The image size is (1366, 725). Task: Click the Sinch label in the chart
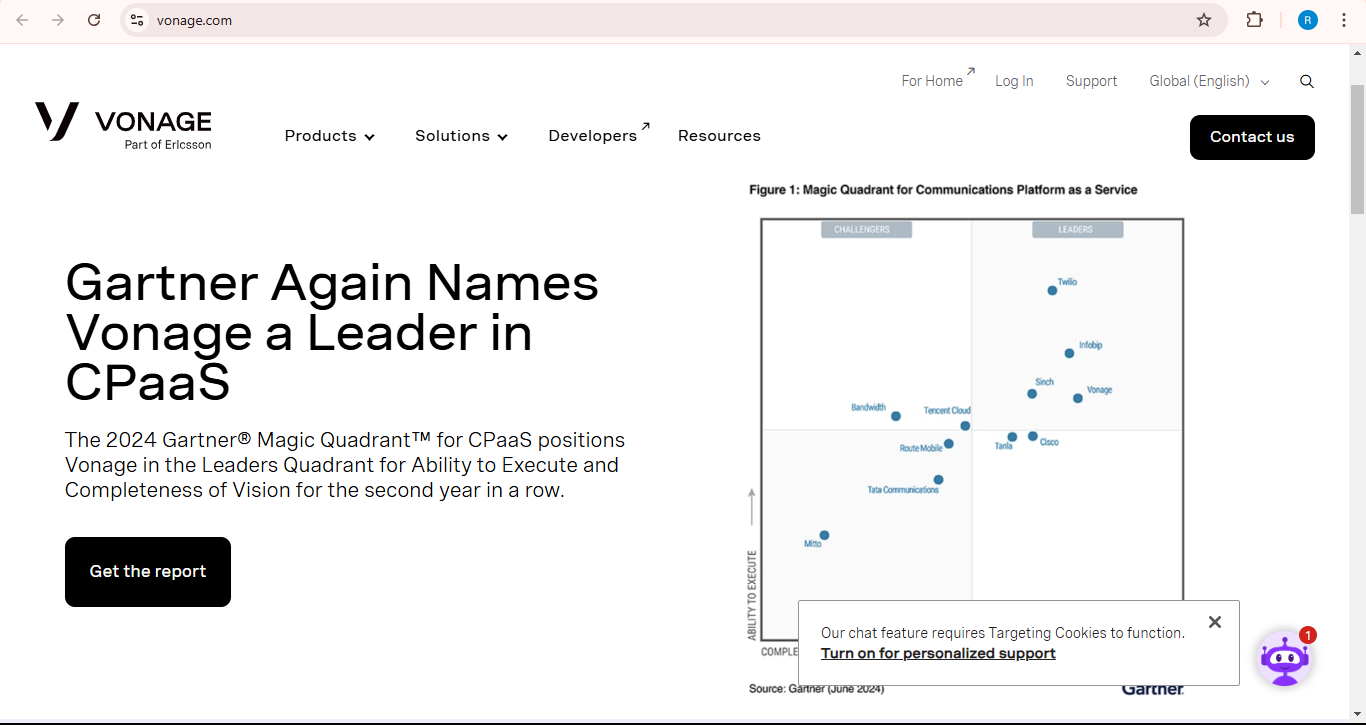click(1044, 382)
